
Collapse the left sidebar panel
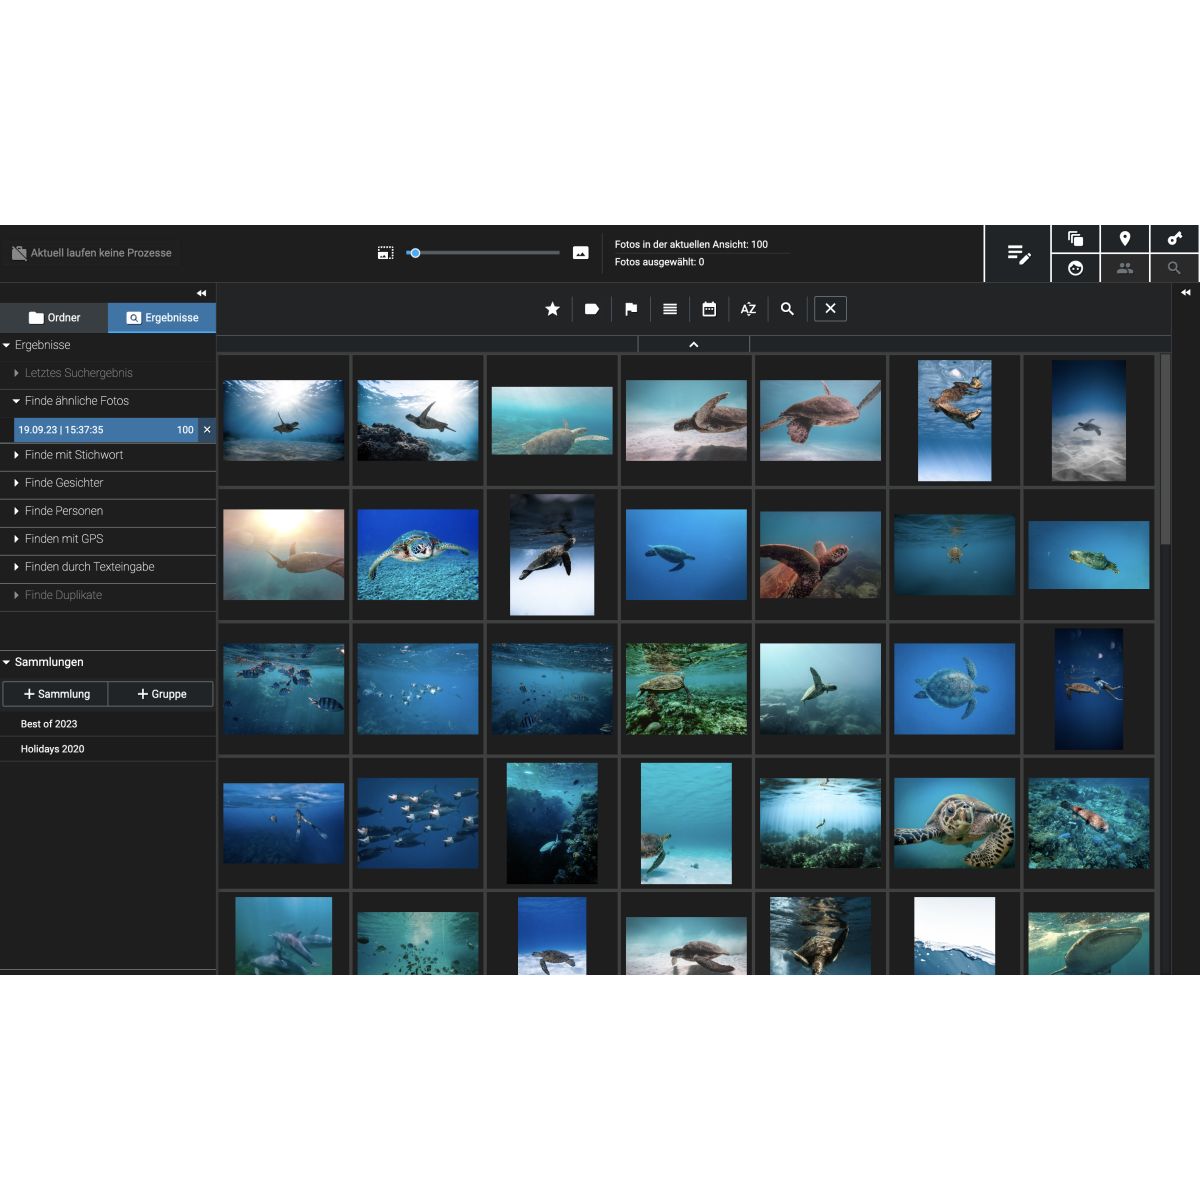(201, 293)
